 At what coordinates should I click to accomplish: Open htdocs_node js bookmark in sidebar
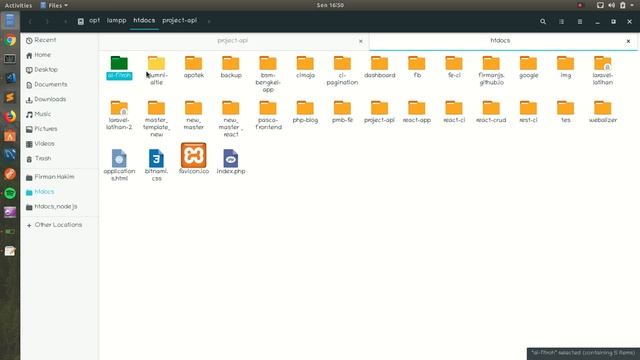pyautogui.click(x=59, y=207)
